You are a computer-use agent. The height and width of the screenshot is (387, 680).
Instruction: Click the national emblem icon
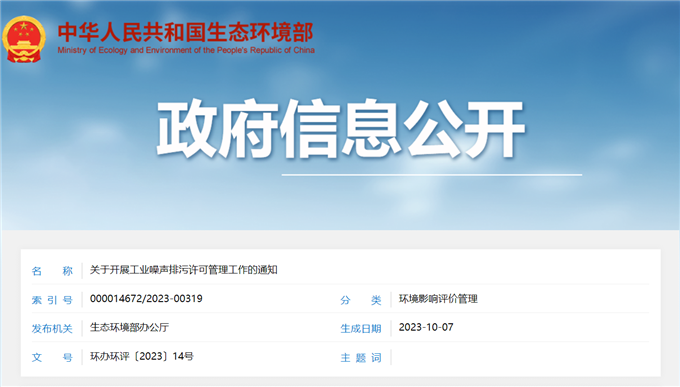click(23, 39)
